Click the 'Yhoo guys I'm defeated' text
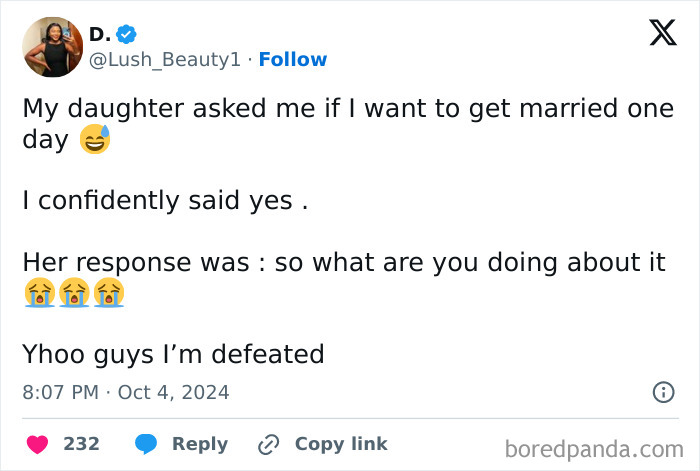 pos(174,354)
